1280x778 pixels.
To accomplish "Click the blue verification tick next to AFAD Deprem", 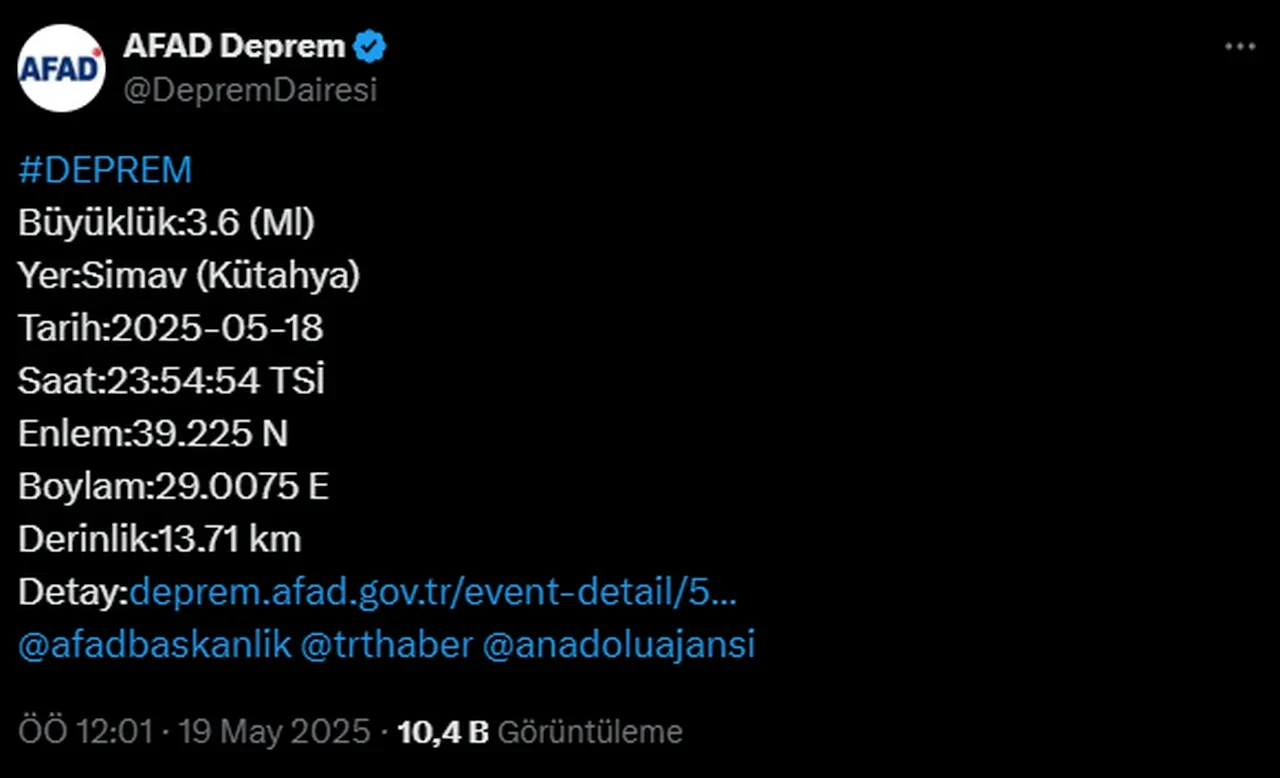I will pyautogui.click(x=371, y=45).
